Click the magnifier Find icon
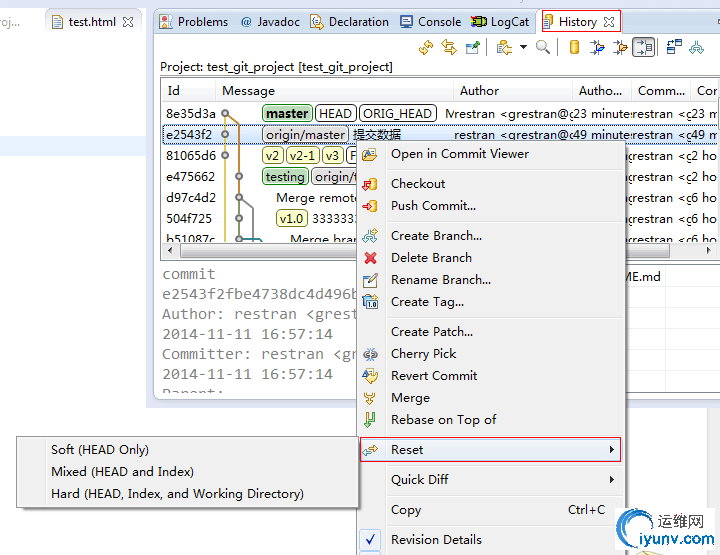Image resolution: width=720 pixels, height=555 pixels. tap(543, 47)
